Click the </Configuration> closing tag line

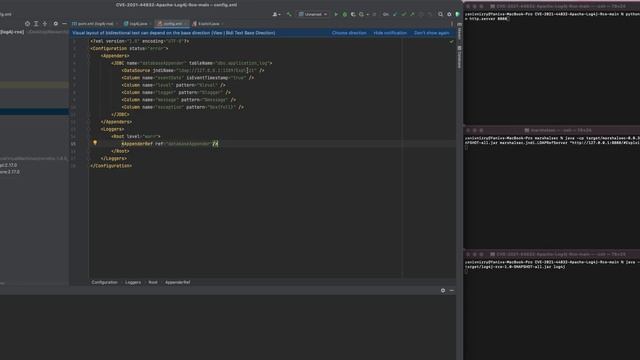tap(111, 166)
